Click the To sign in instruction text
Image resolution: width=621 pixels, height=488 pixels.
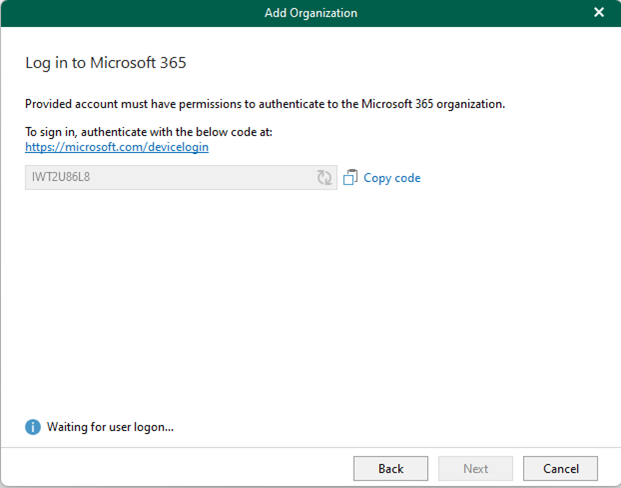coord(149,132)
